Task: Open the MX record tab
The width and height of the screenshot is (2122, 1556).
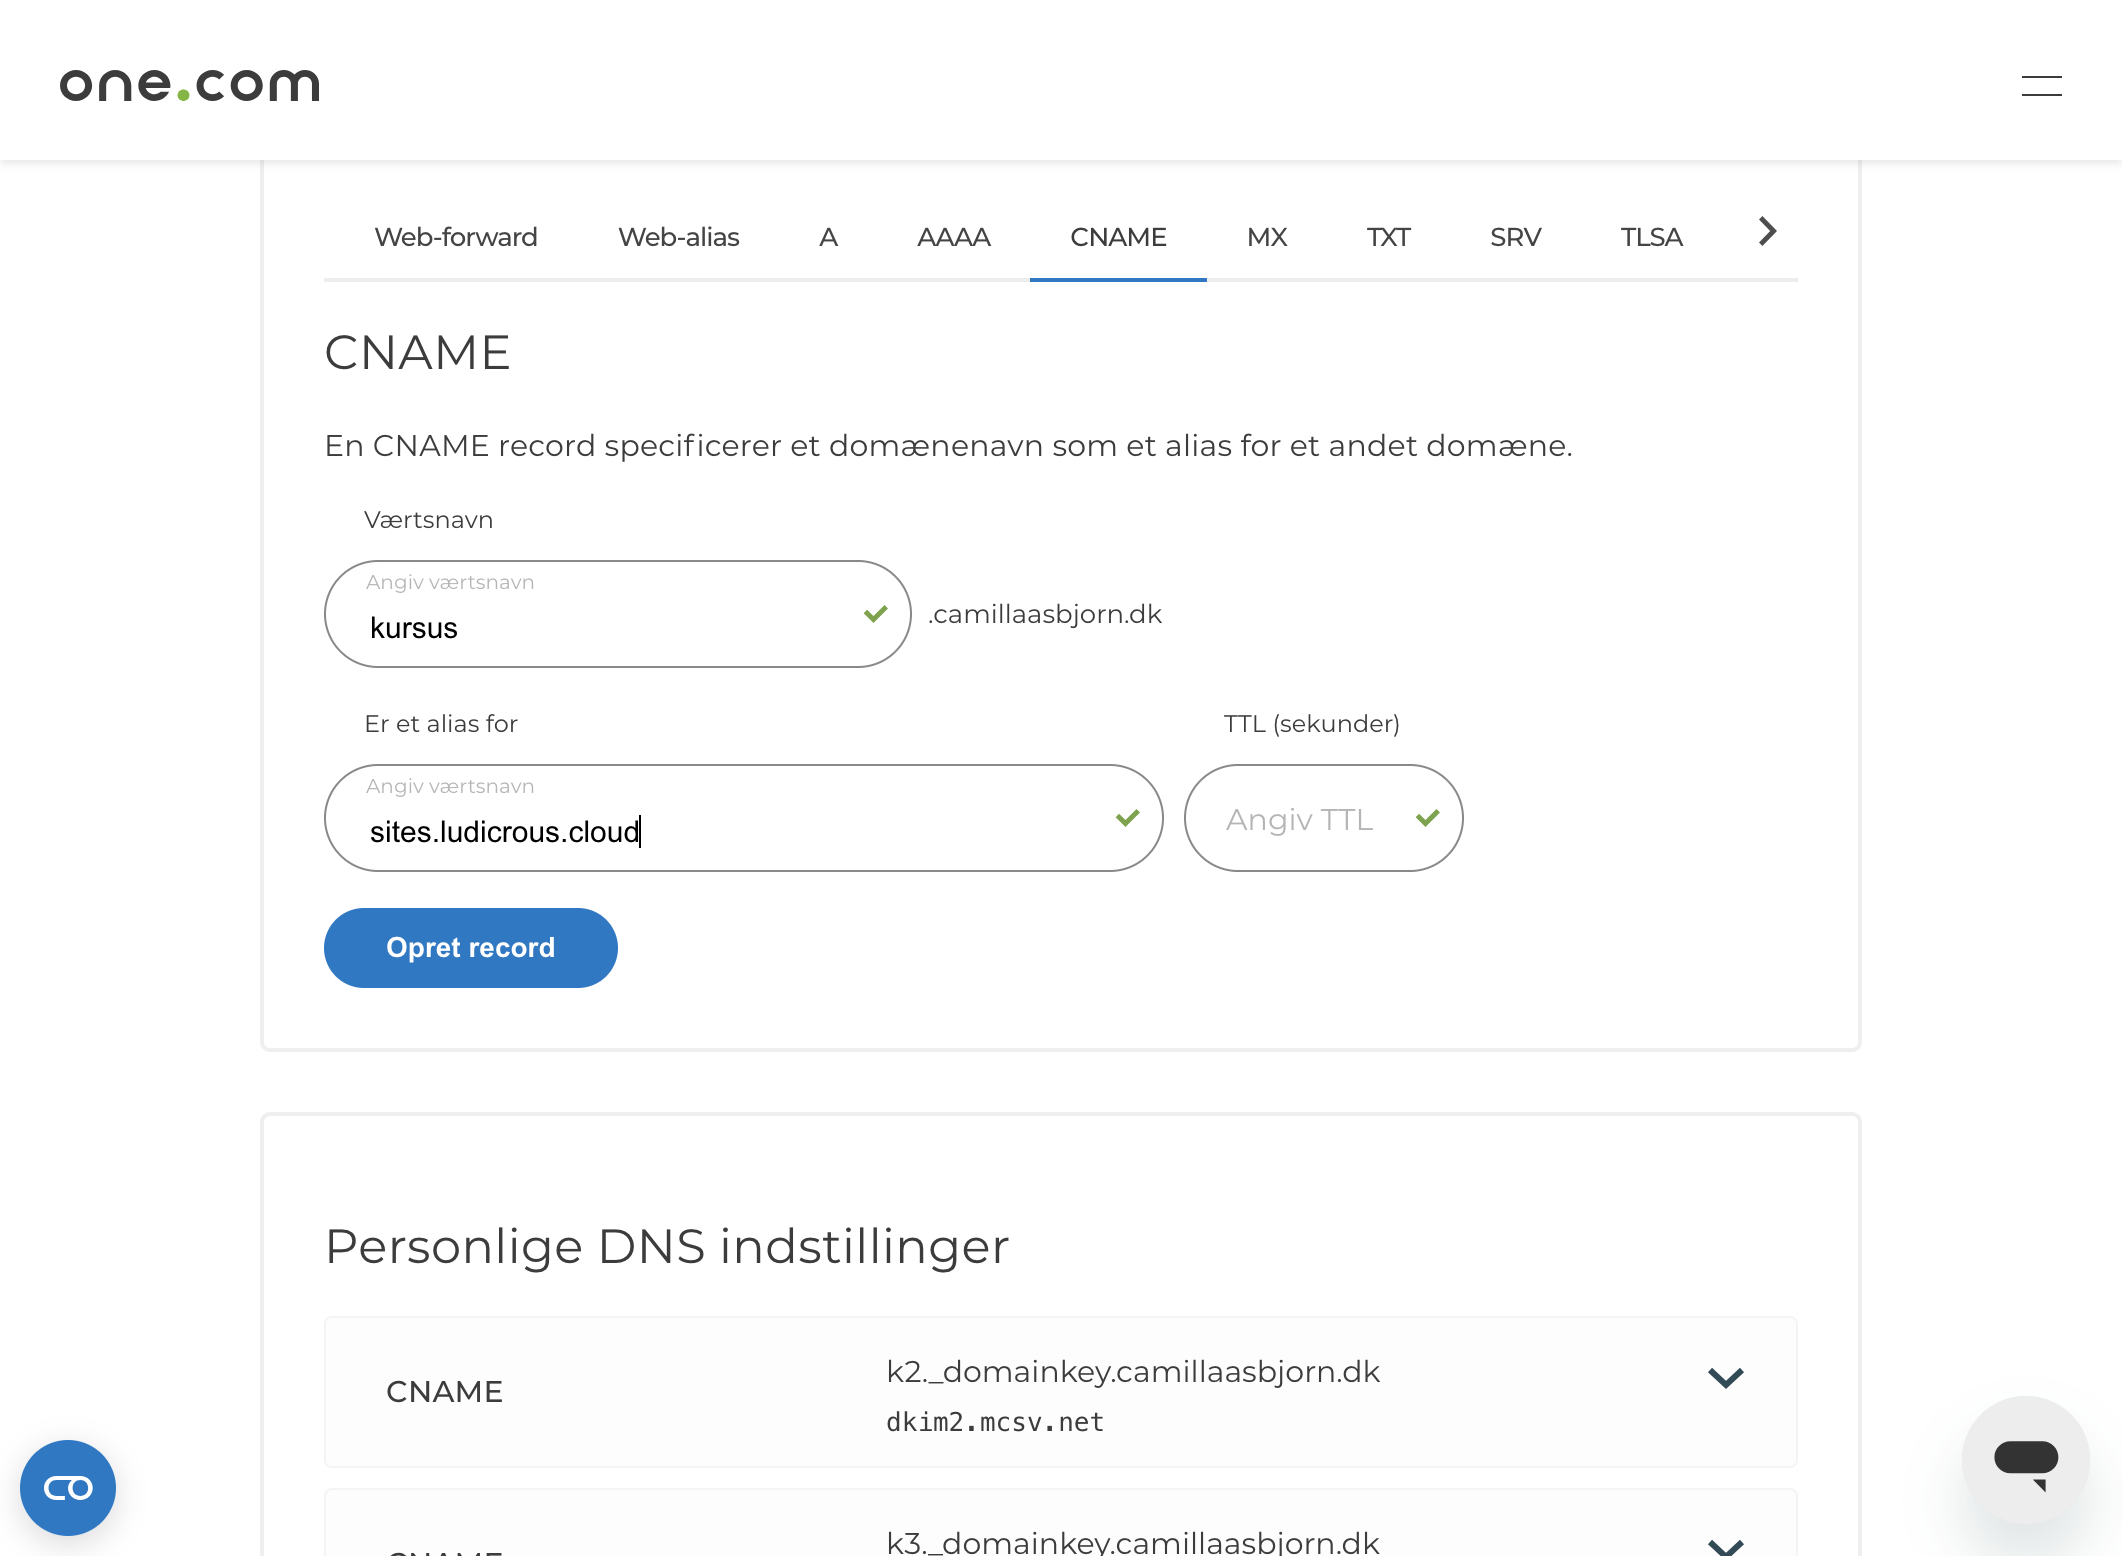Action: point(1267,237)
